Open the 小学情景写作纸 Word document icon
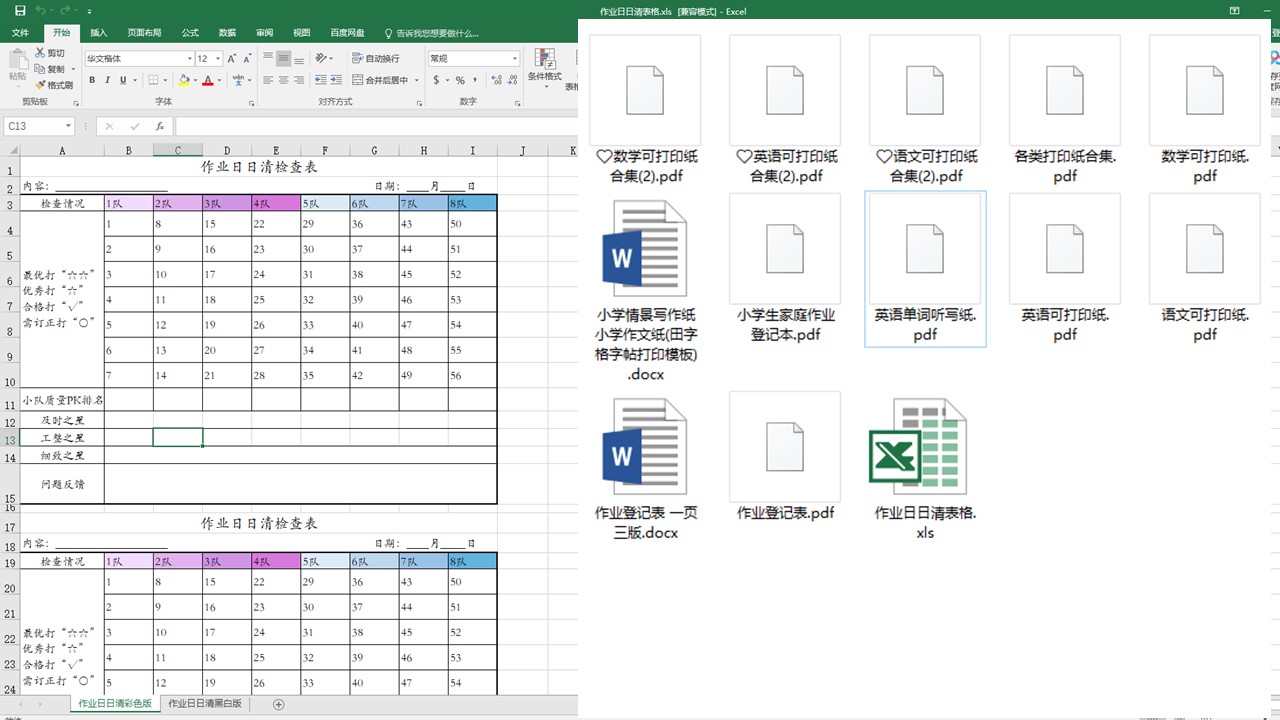 coord(645,248)
